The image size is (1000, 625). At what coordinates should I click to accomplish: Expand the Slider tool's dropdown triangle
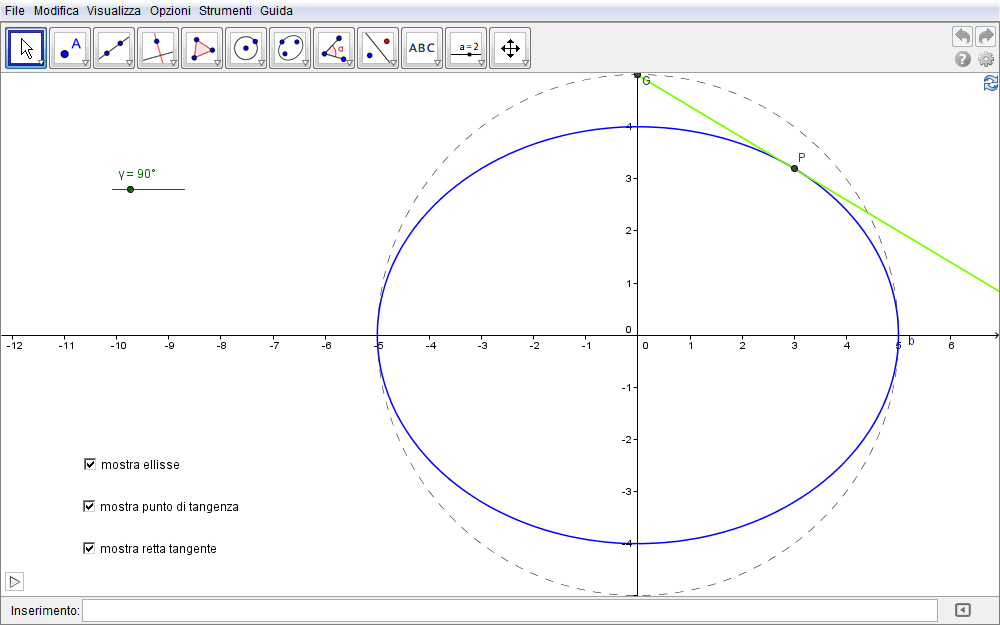pyautogui.click(x=481, y=63)
